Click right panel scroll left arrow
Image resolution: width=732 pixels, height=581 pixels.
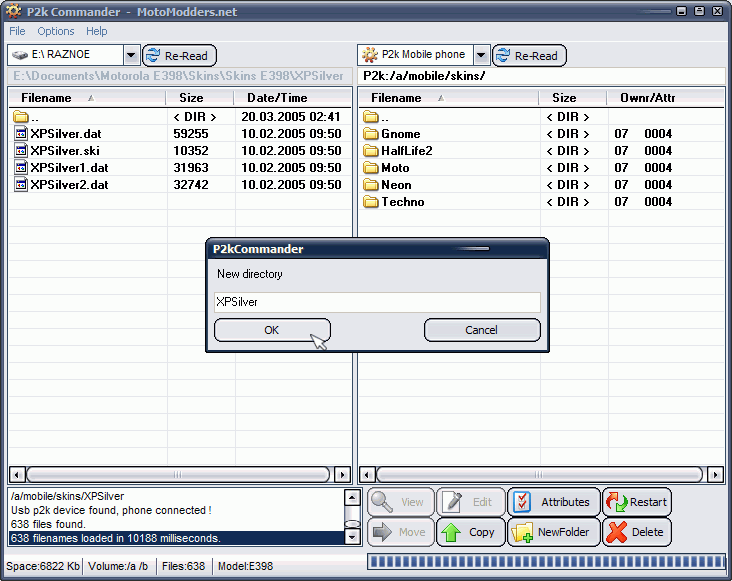pos(367,475)
